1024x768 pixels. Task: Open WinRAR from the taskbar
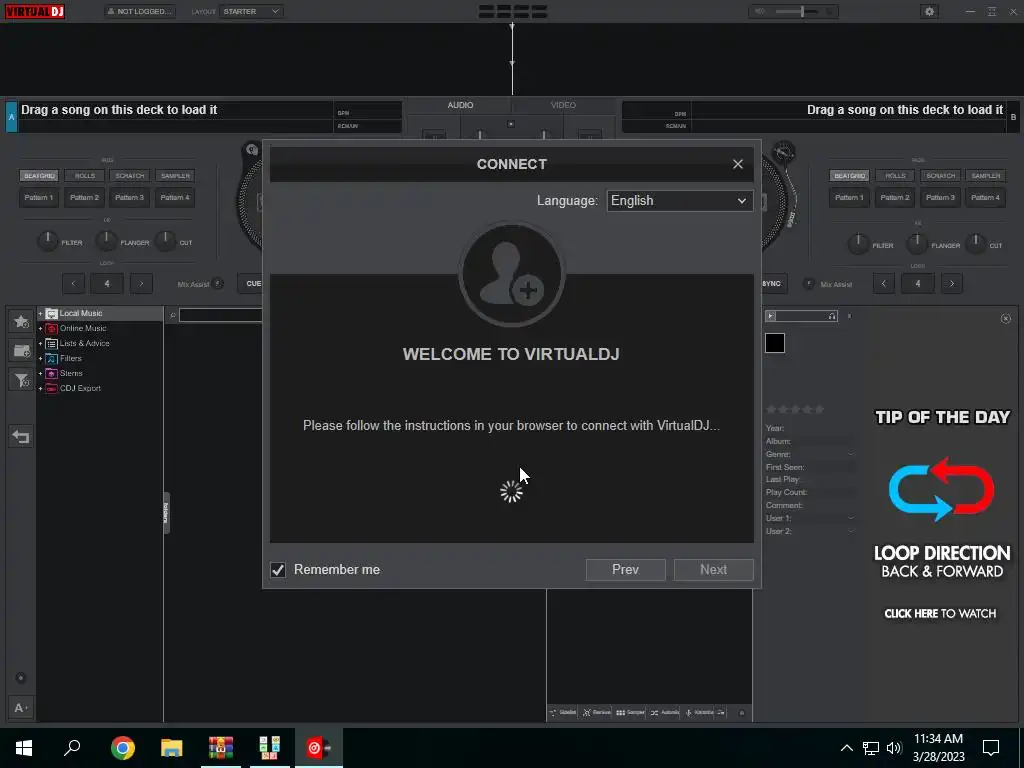pos(221,748)
